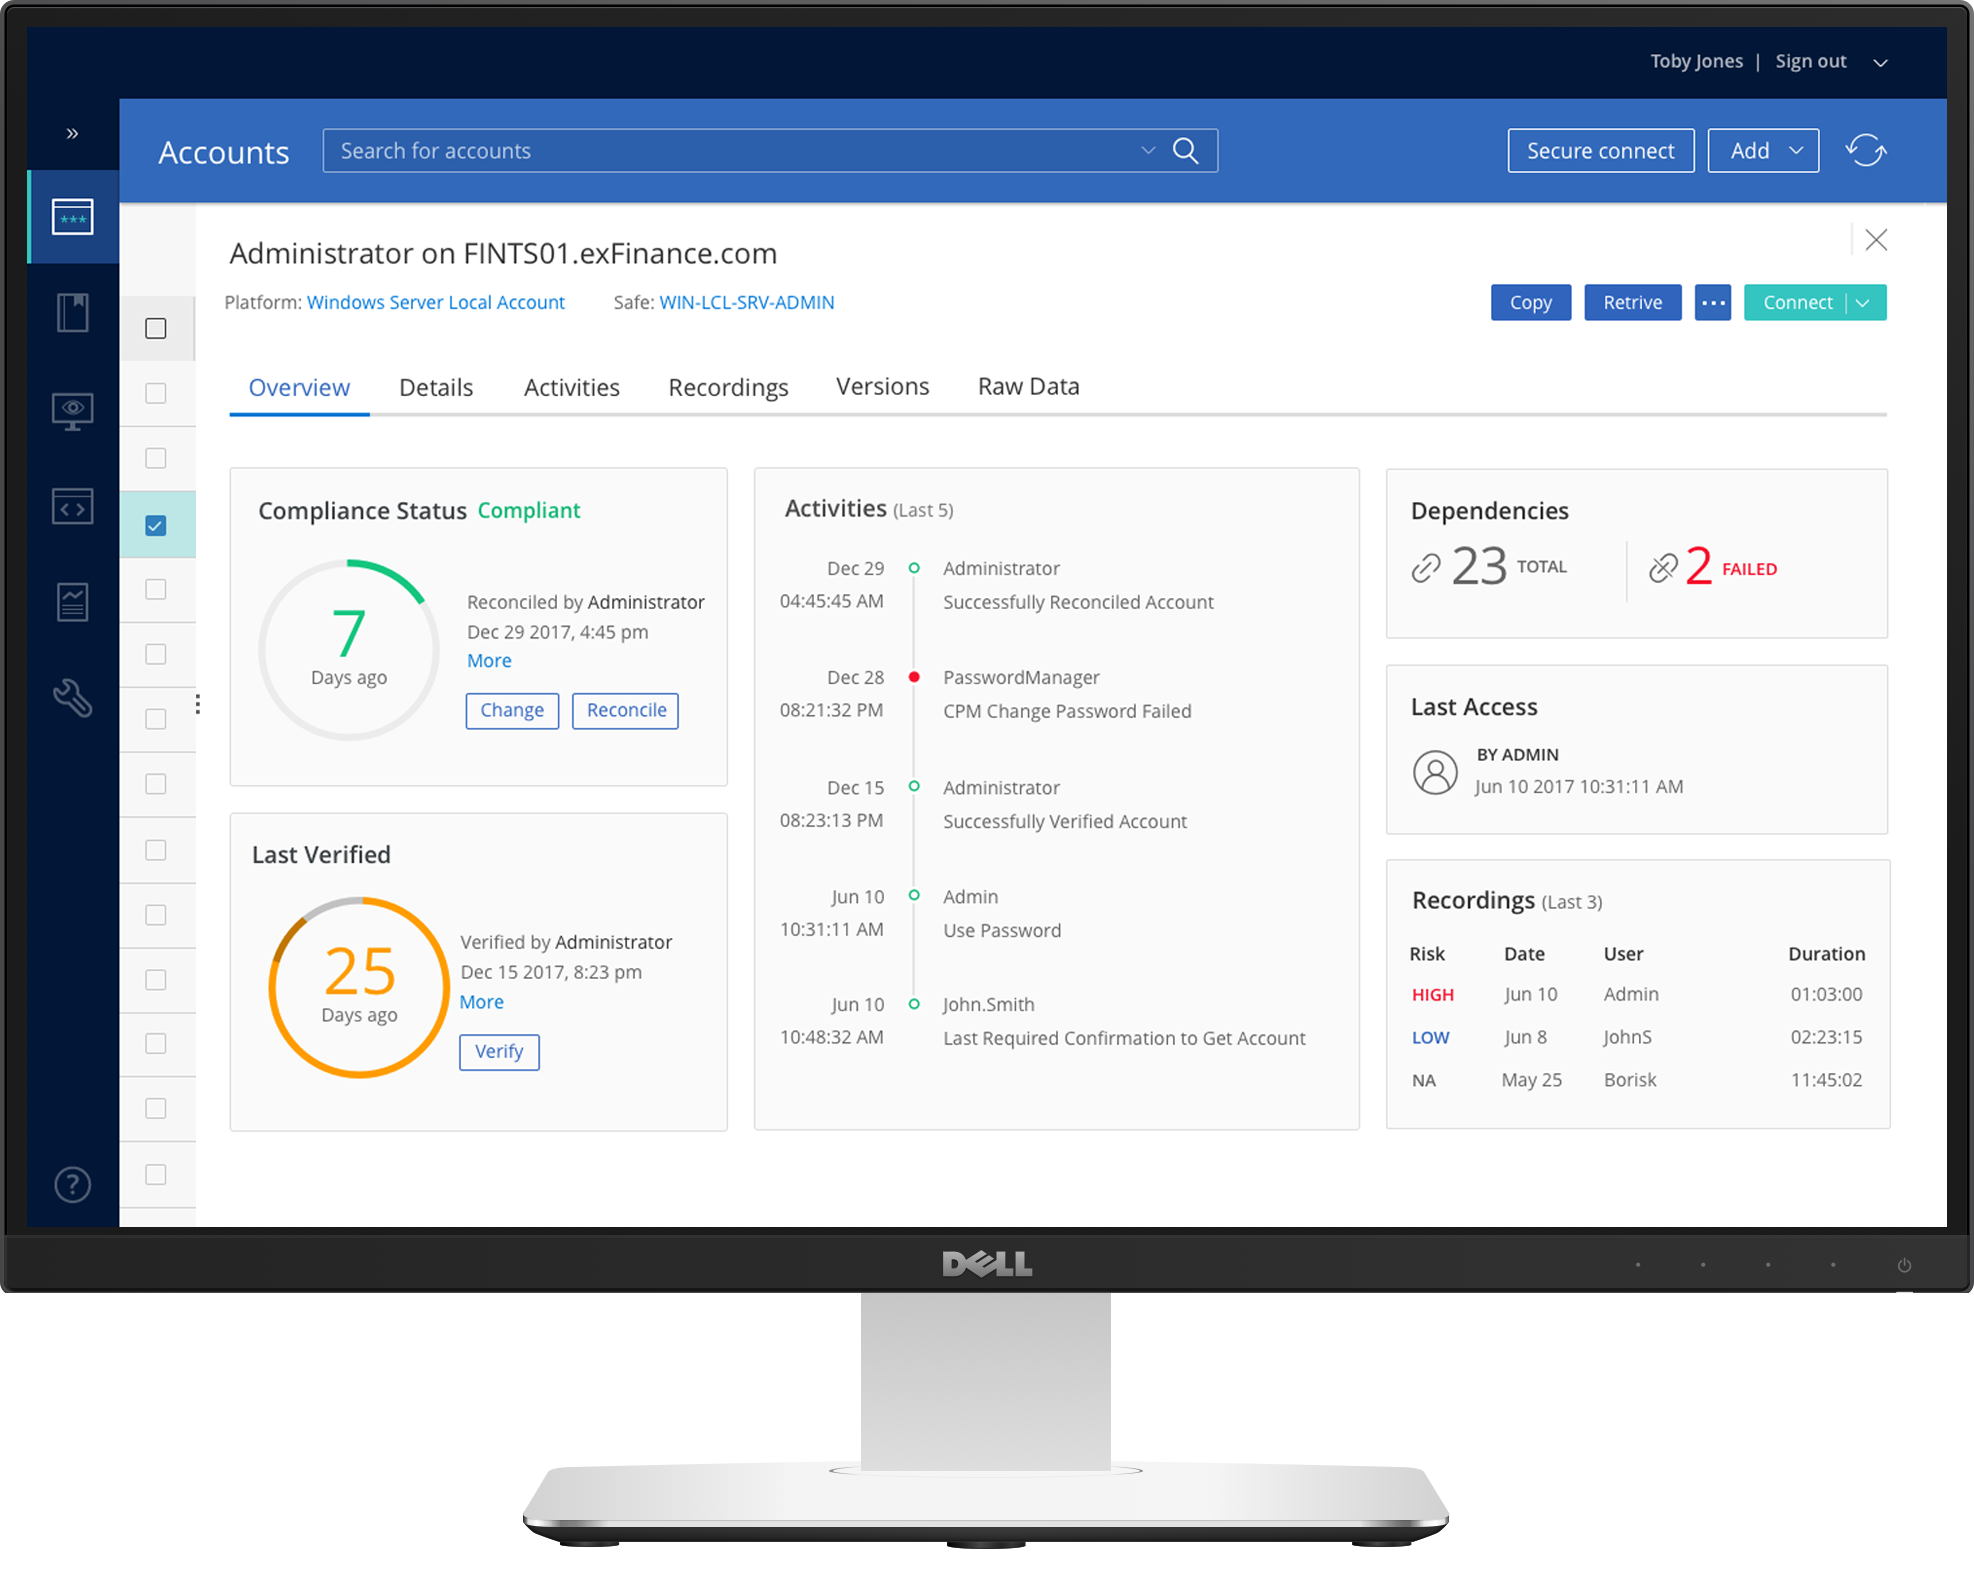This screenshot has height=1593, width=1974.
Task: Expand the sidebar with the double chevron
Action: 72,133
